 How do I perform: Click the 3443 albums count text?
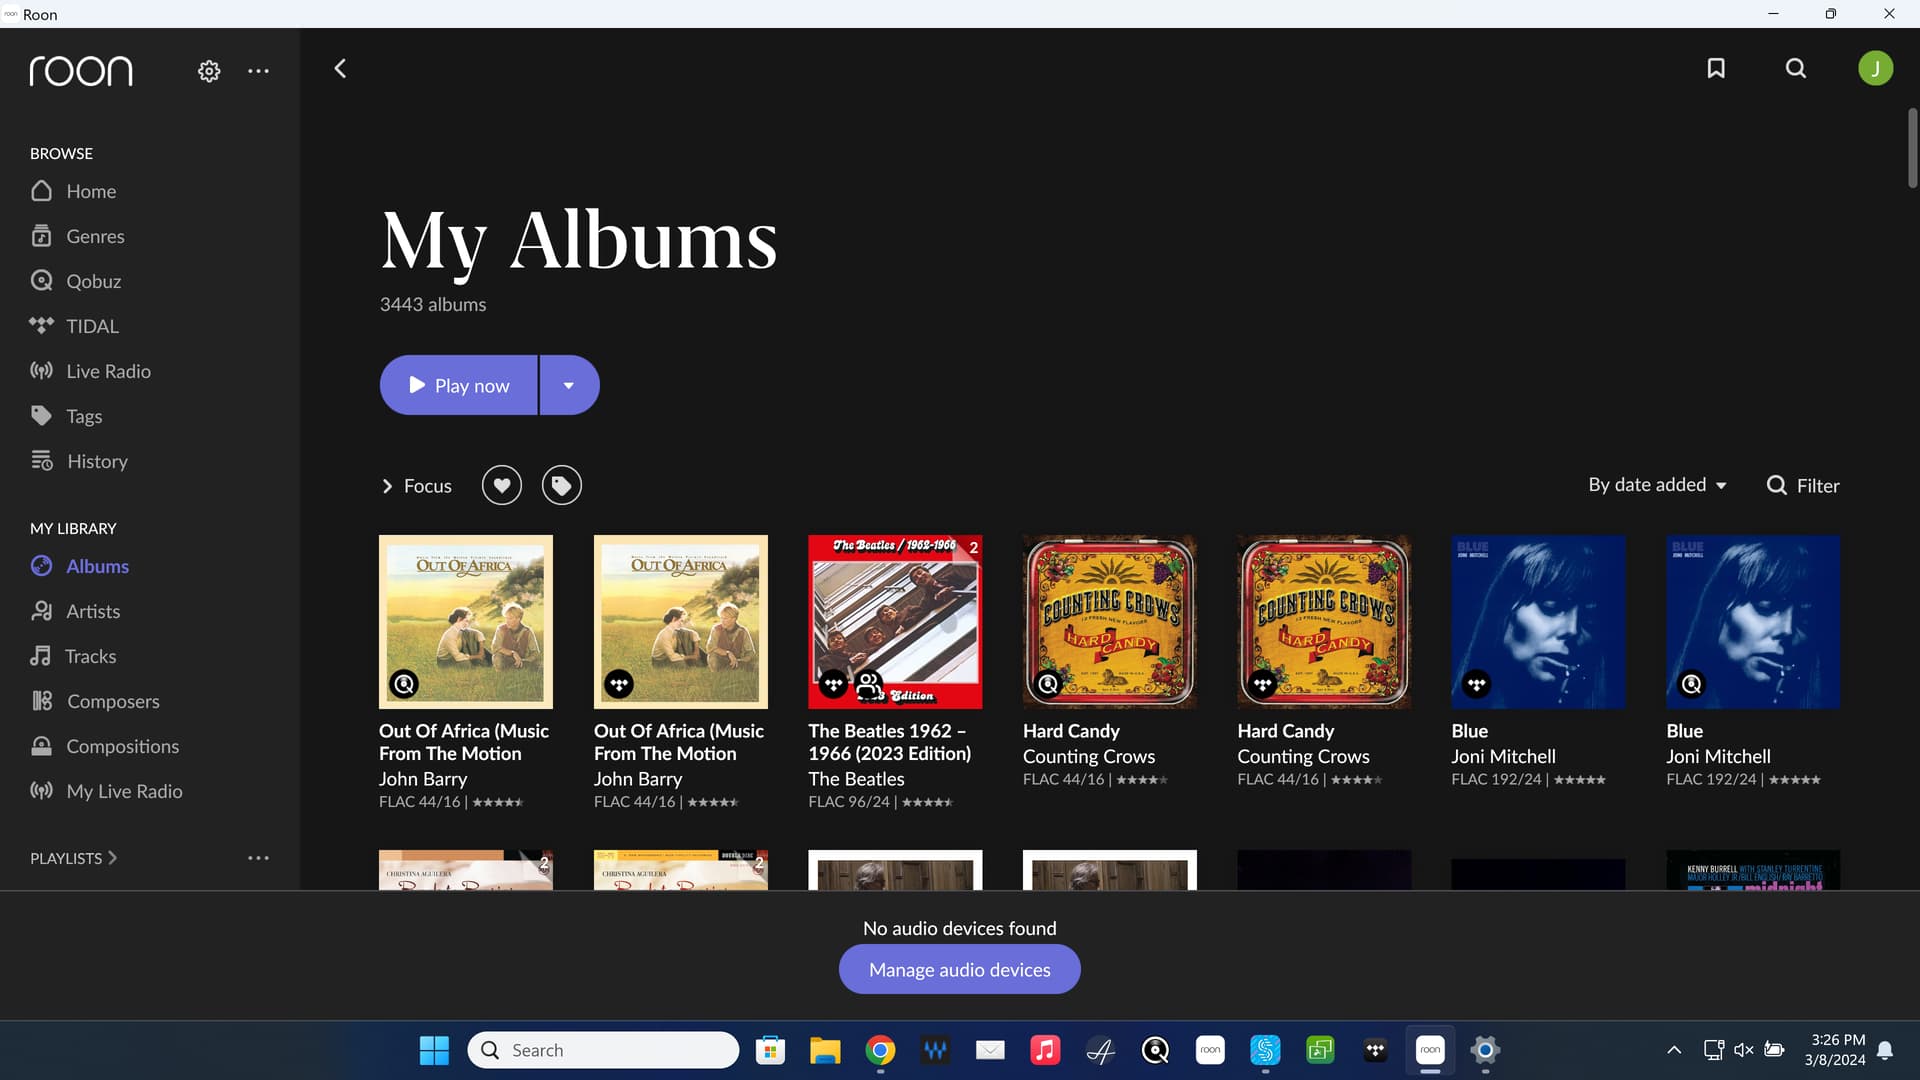click(433, 304)
